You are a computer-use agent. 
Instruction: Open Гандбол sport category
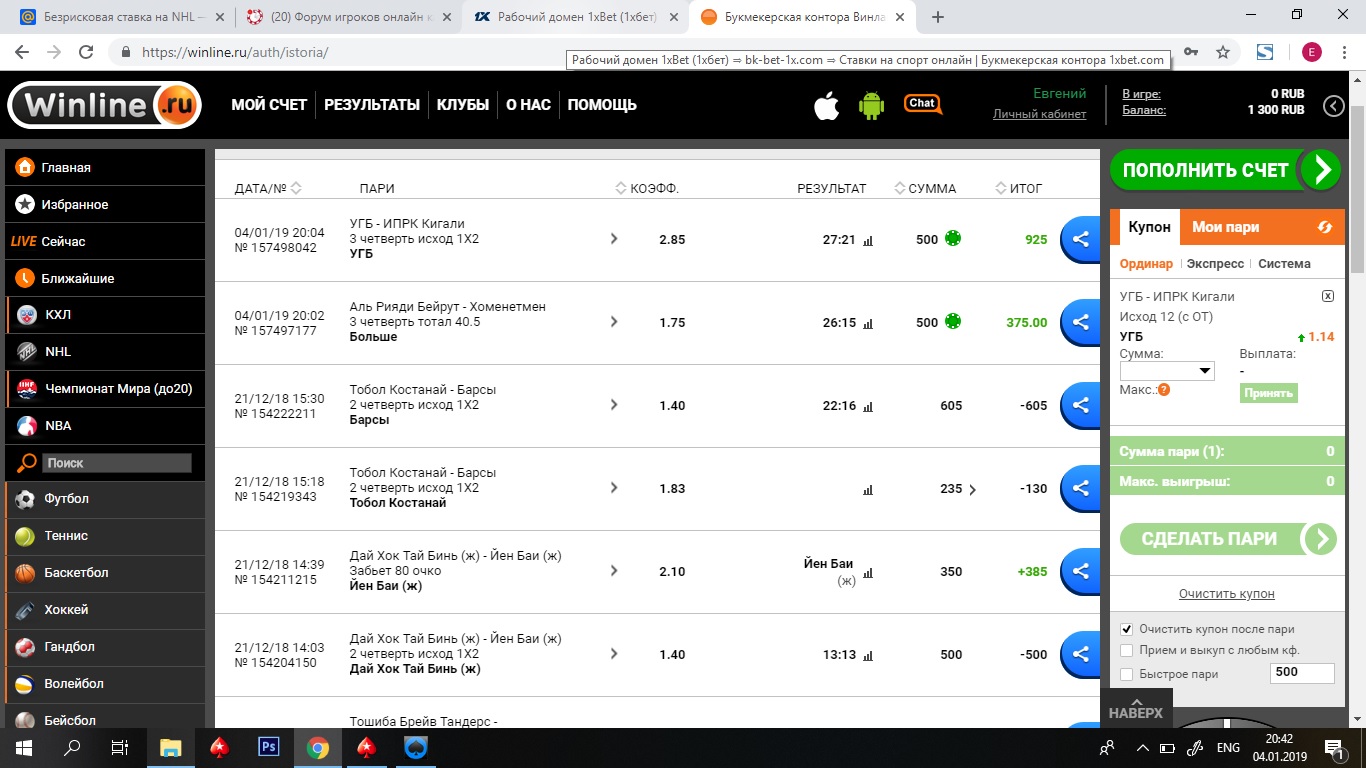point(105,647)
